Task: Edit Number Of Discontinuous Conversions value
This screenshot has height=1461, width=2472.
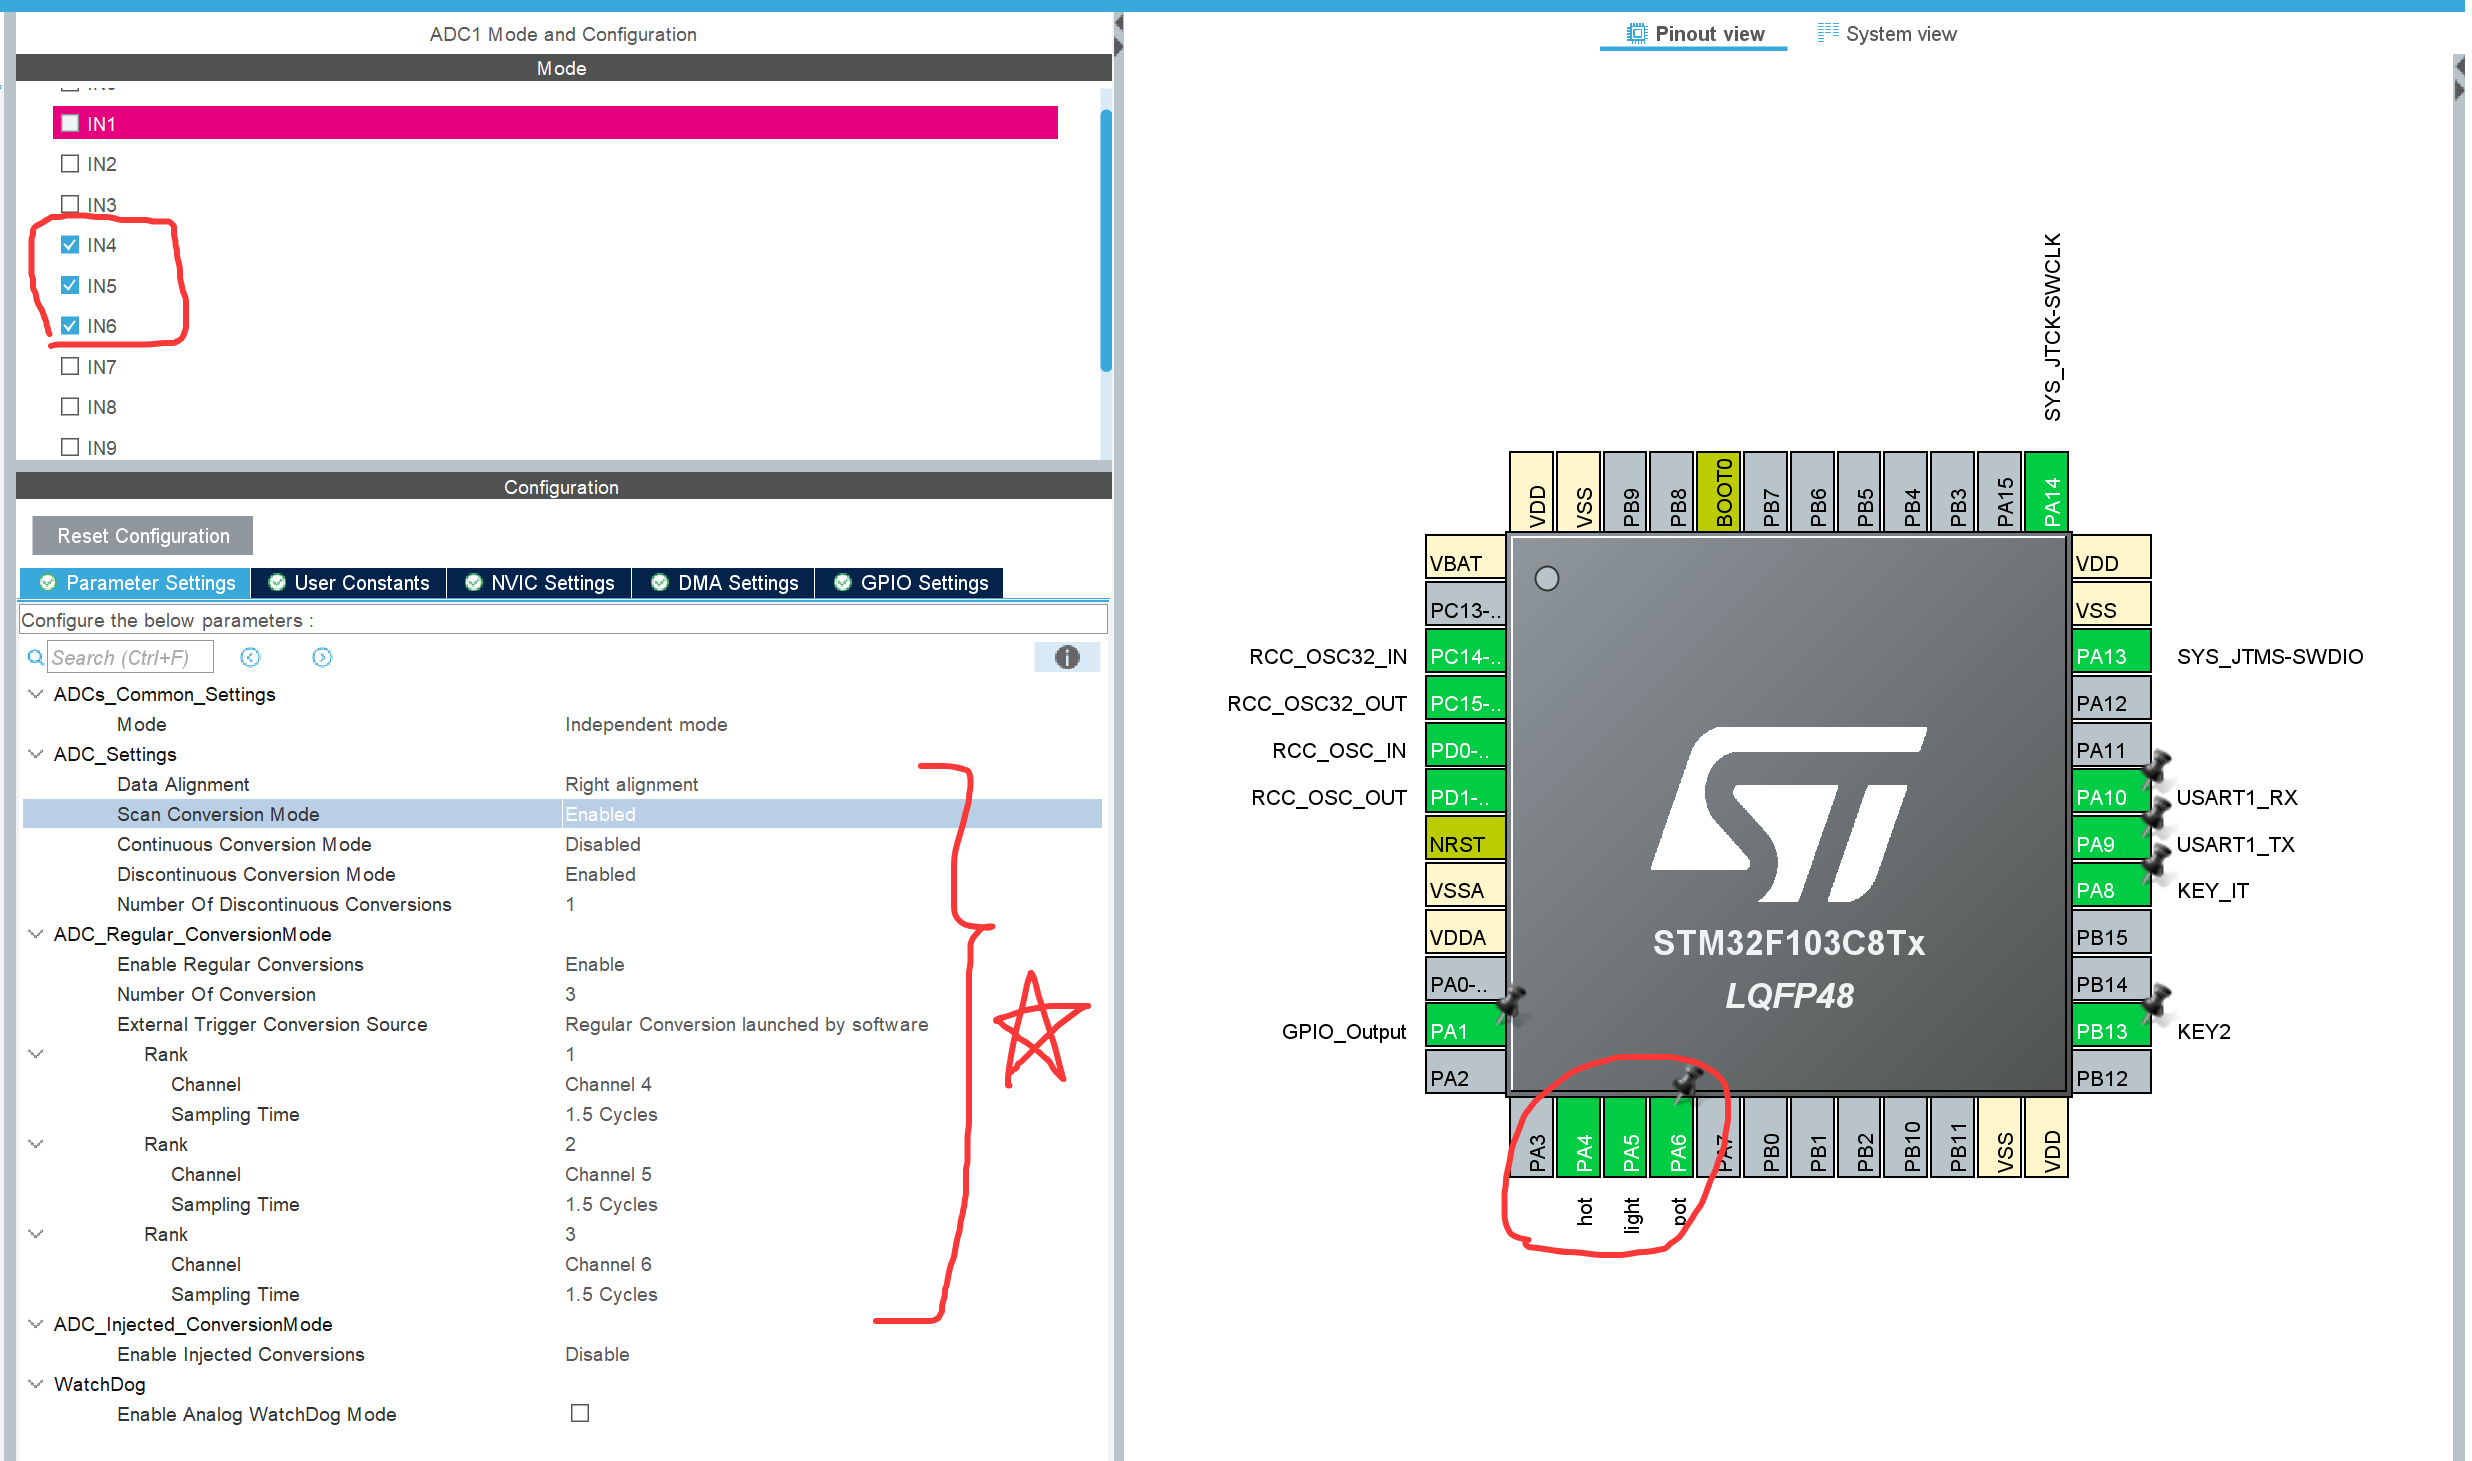Action: [570, 904]
